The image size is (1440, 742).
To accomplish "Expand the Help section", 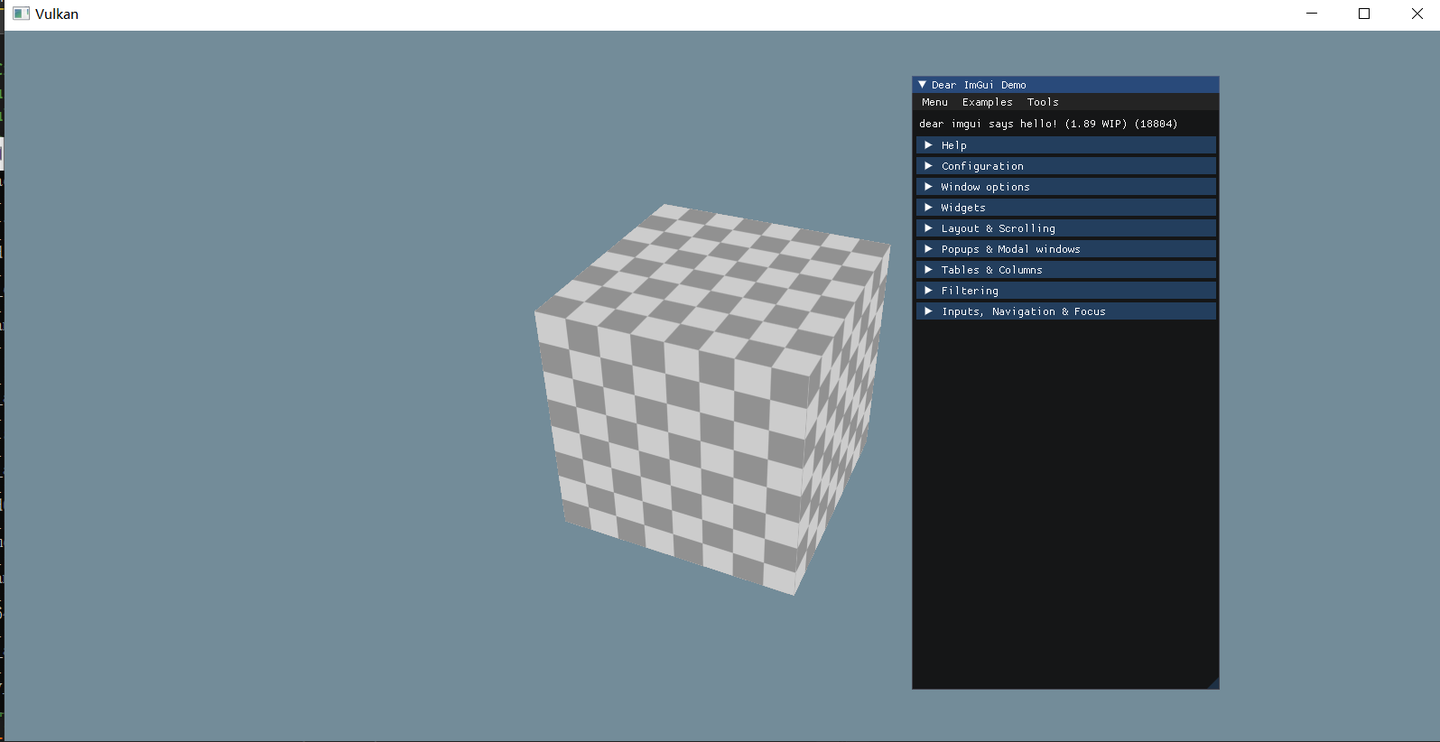I will coord(1066,145).
